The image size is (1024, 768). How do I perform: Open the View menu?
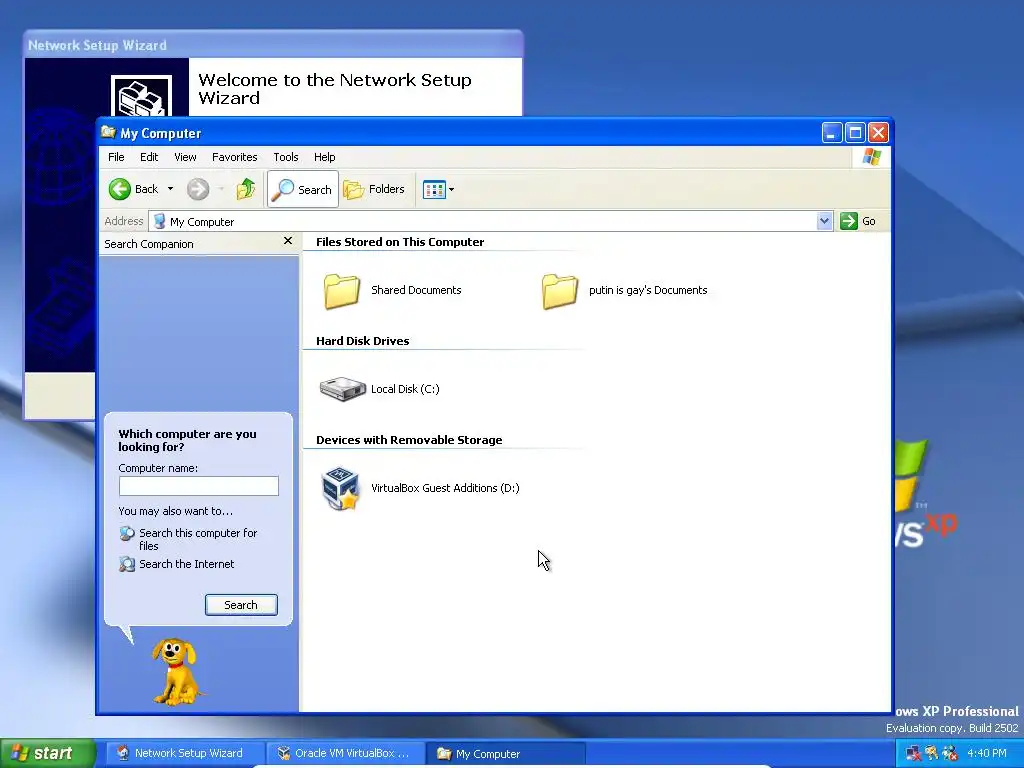pyautogui.click(x=185, y=157)
